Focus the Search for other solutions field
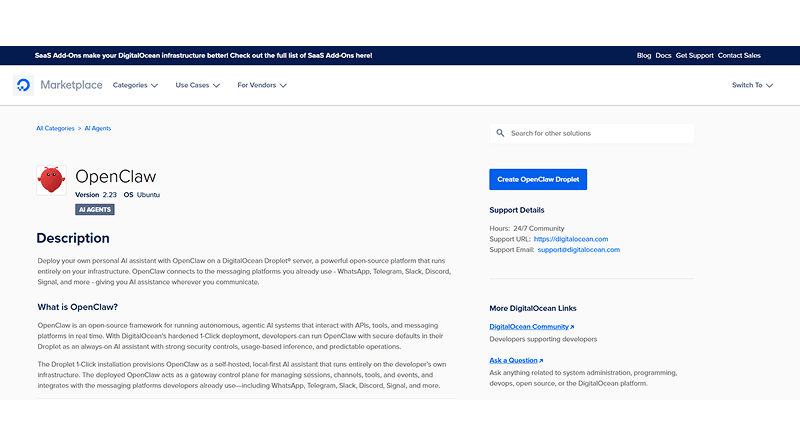 pos(592,133)
